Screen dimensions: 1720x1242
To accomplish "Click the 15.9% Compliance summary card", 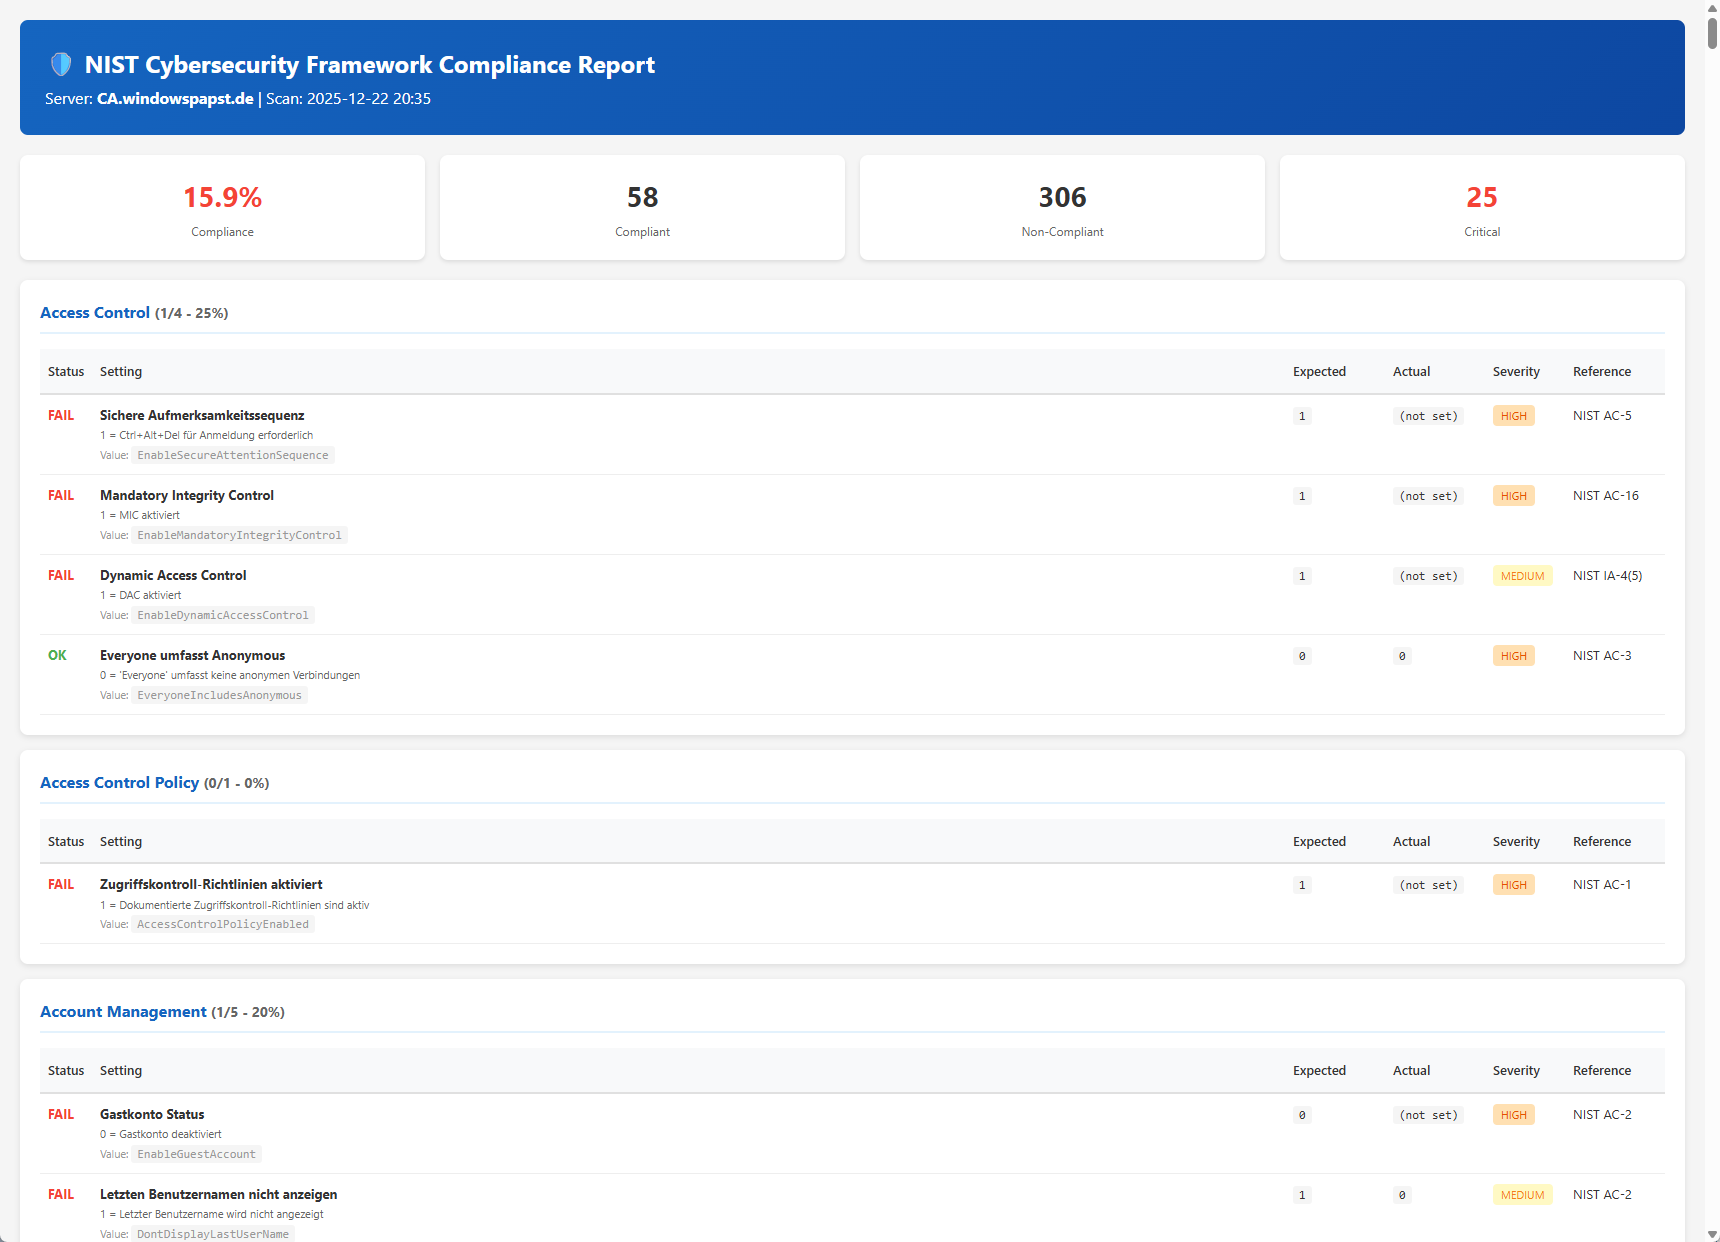I will tap(222, 208).
